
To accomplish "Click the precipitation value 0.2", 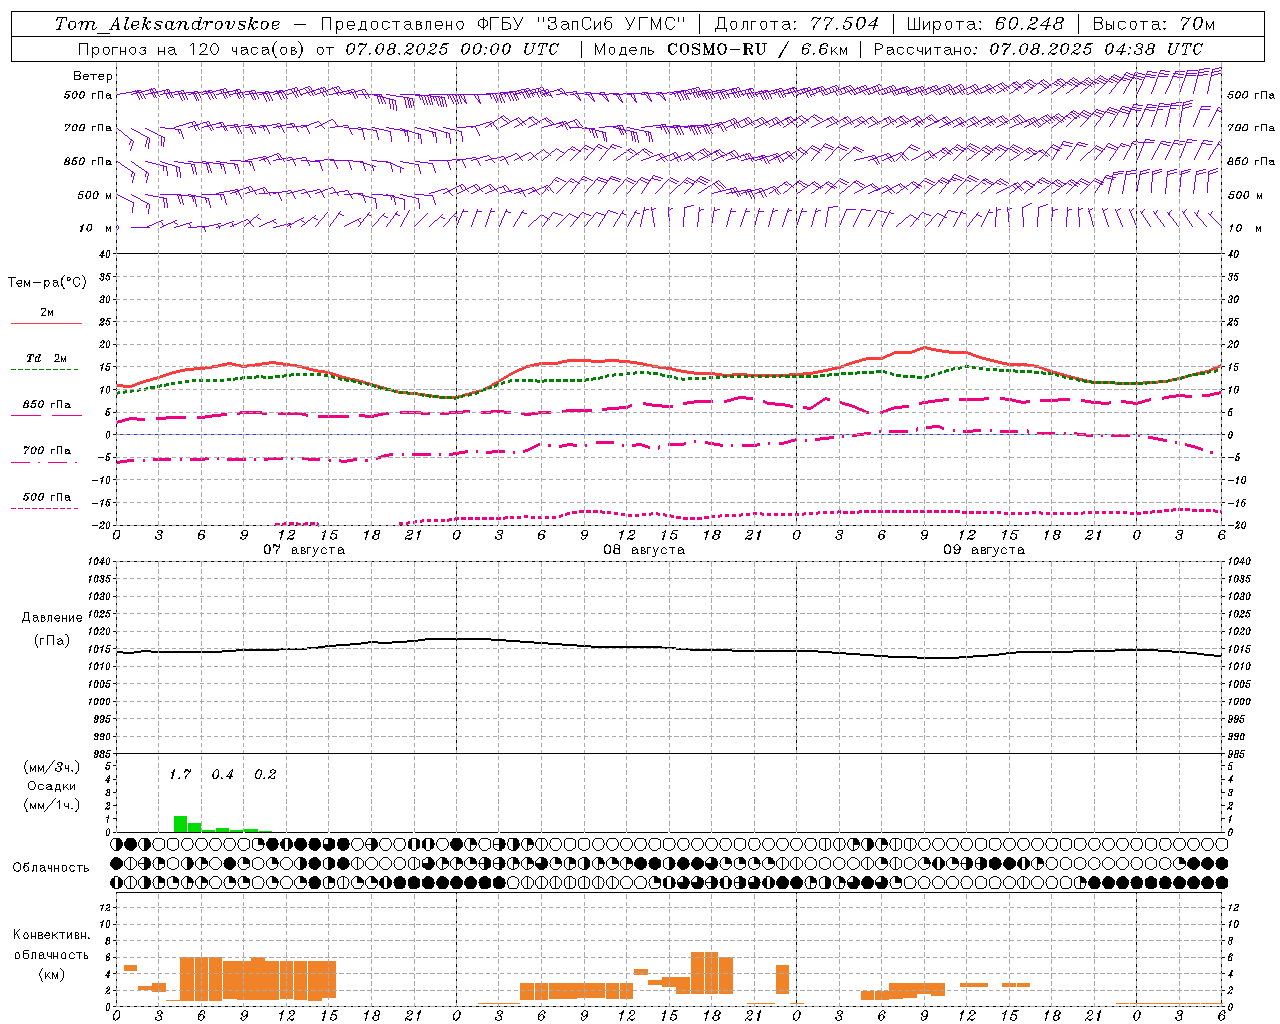I will tap(265, 775).
